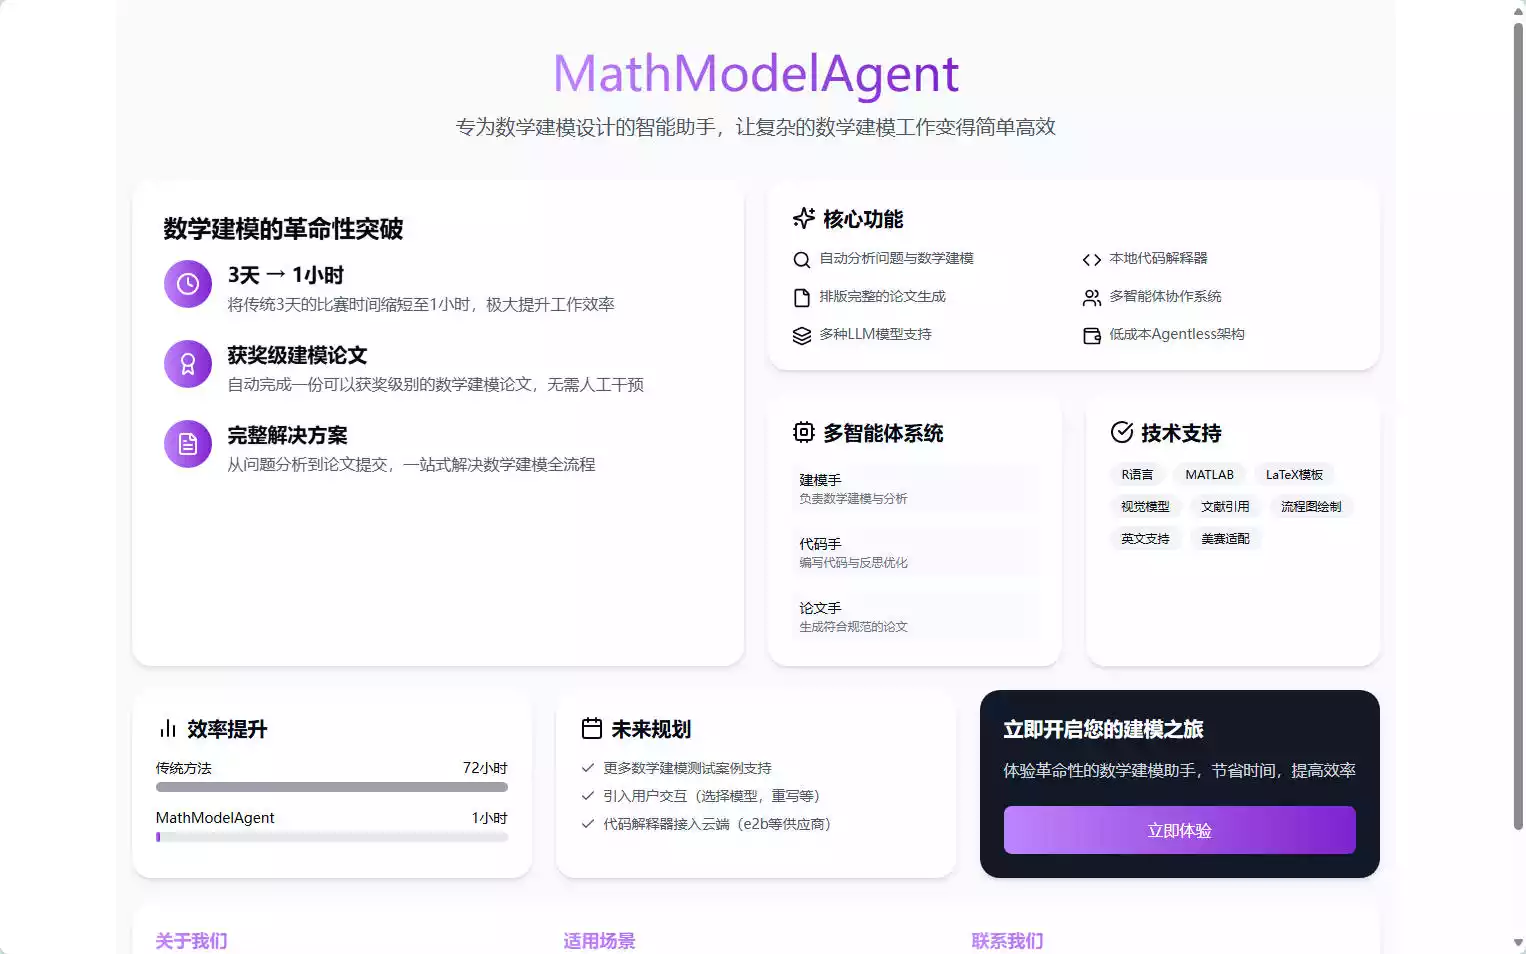Click the wallet icon beside 低成本Agentless架构
The width and height of the screenshot is (1526, 954).
click(1092, 336)
